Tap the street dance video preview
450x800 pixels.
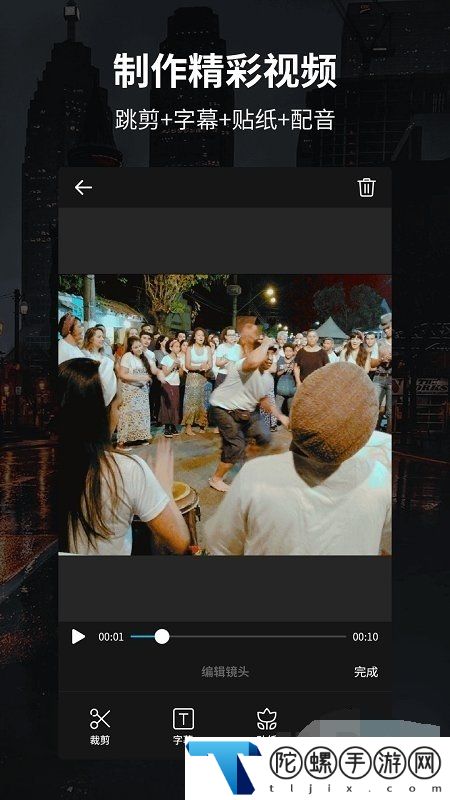point(225,415)
